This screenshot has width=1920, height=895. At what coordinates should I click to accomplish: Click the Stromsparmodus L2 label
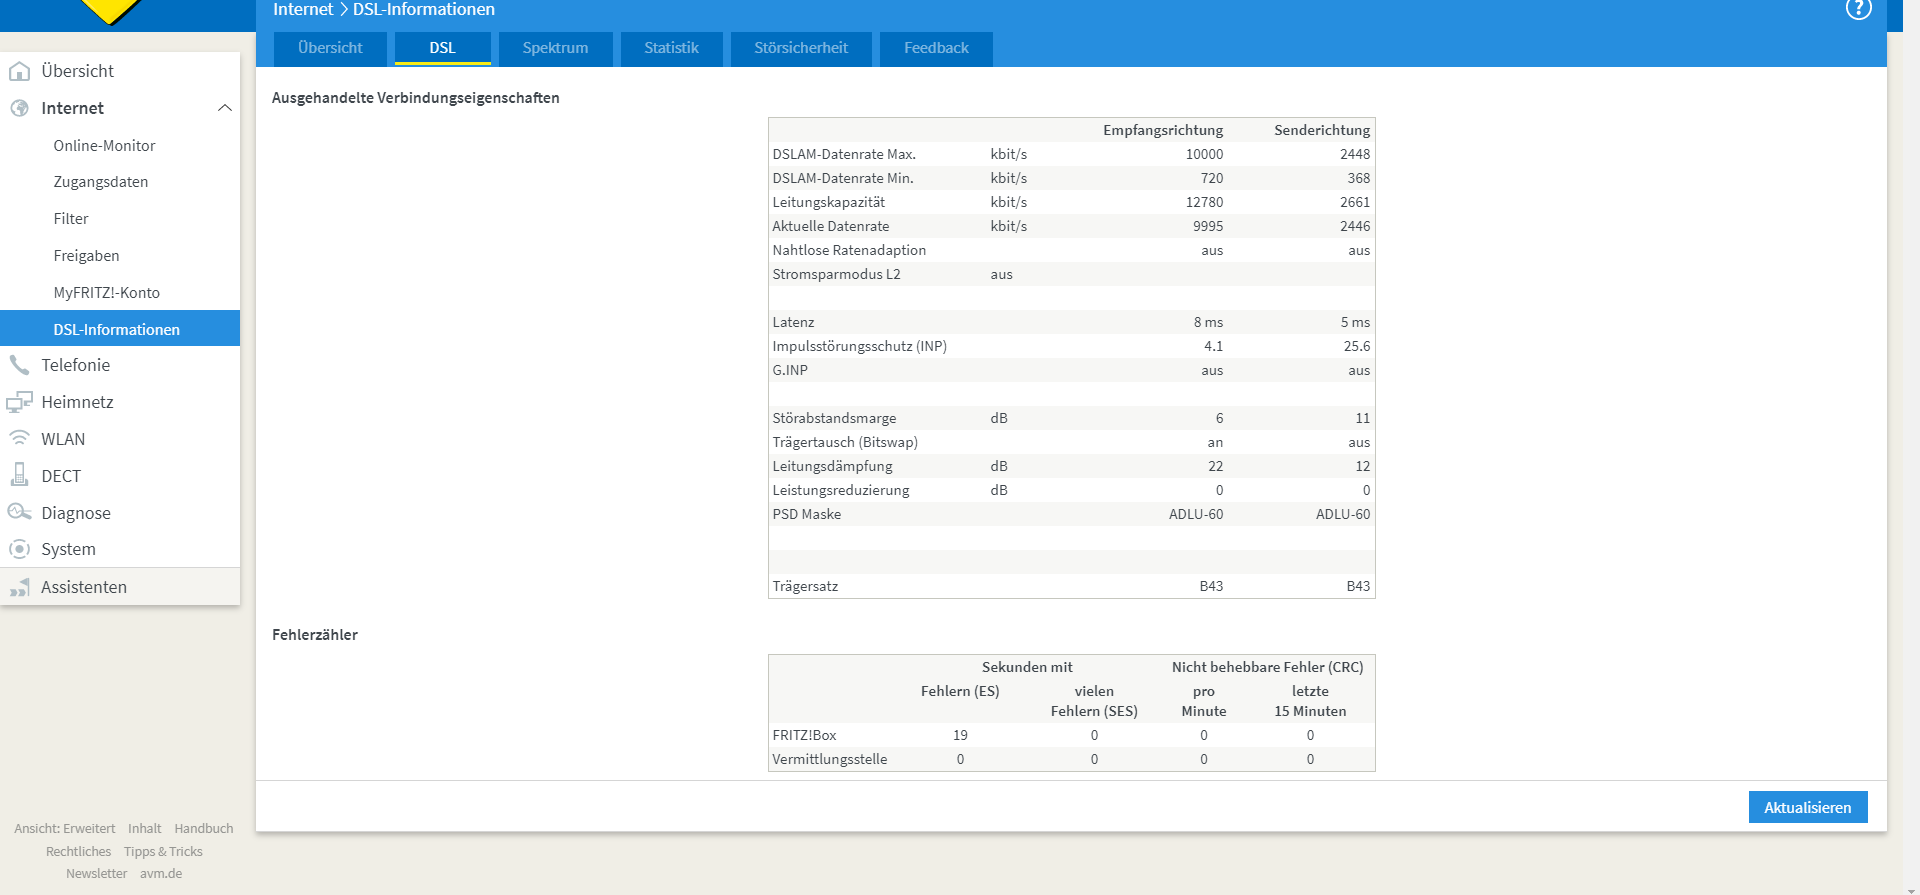click(836, 274)
